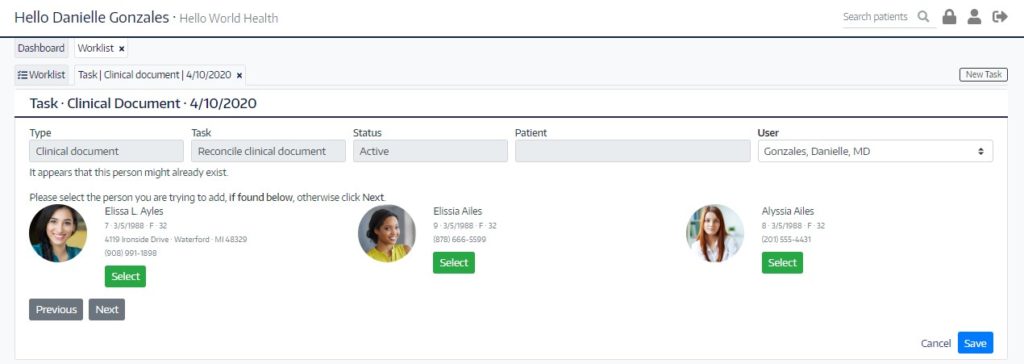The image size is (1024, 364).
Task: Select patient Alyssia Ailes
Action: pos(782,263)
